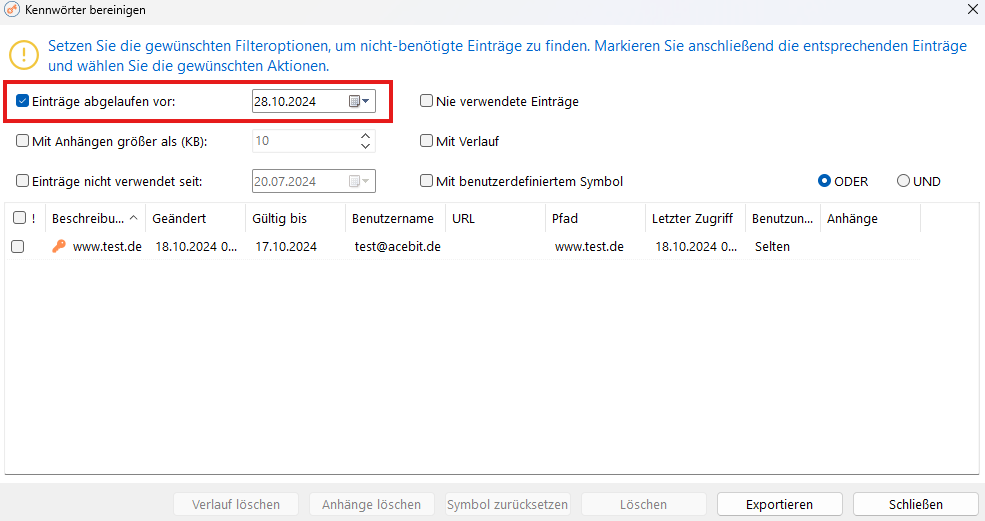Click the orange key icon for www.test.de
This screenshot has width=985, height=521.
pos(58,246)
